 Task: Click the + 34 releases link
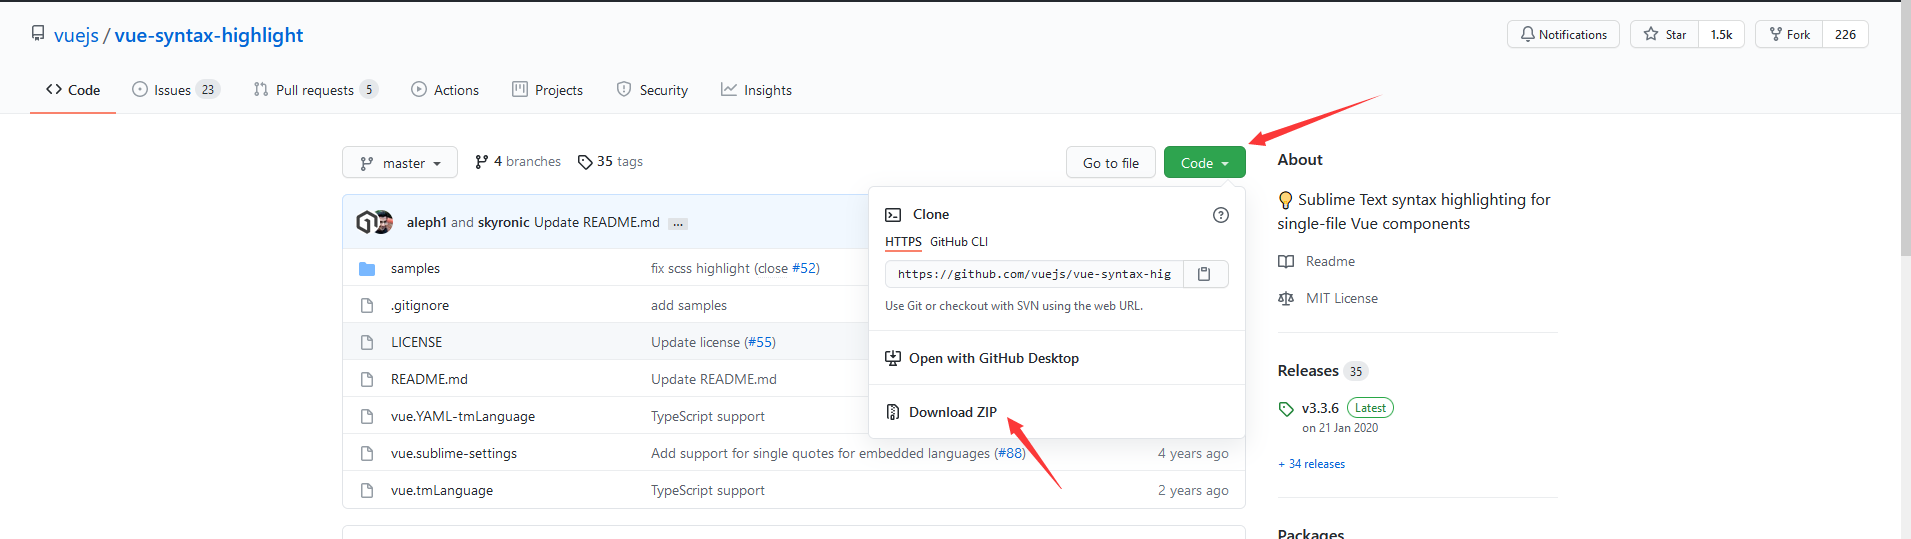[1311, 464]
